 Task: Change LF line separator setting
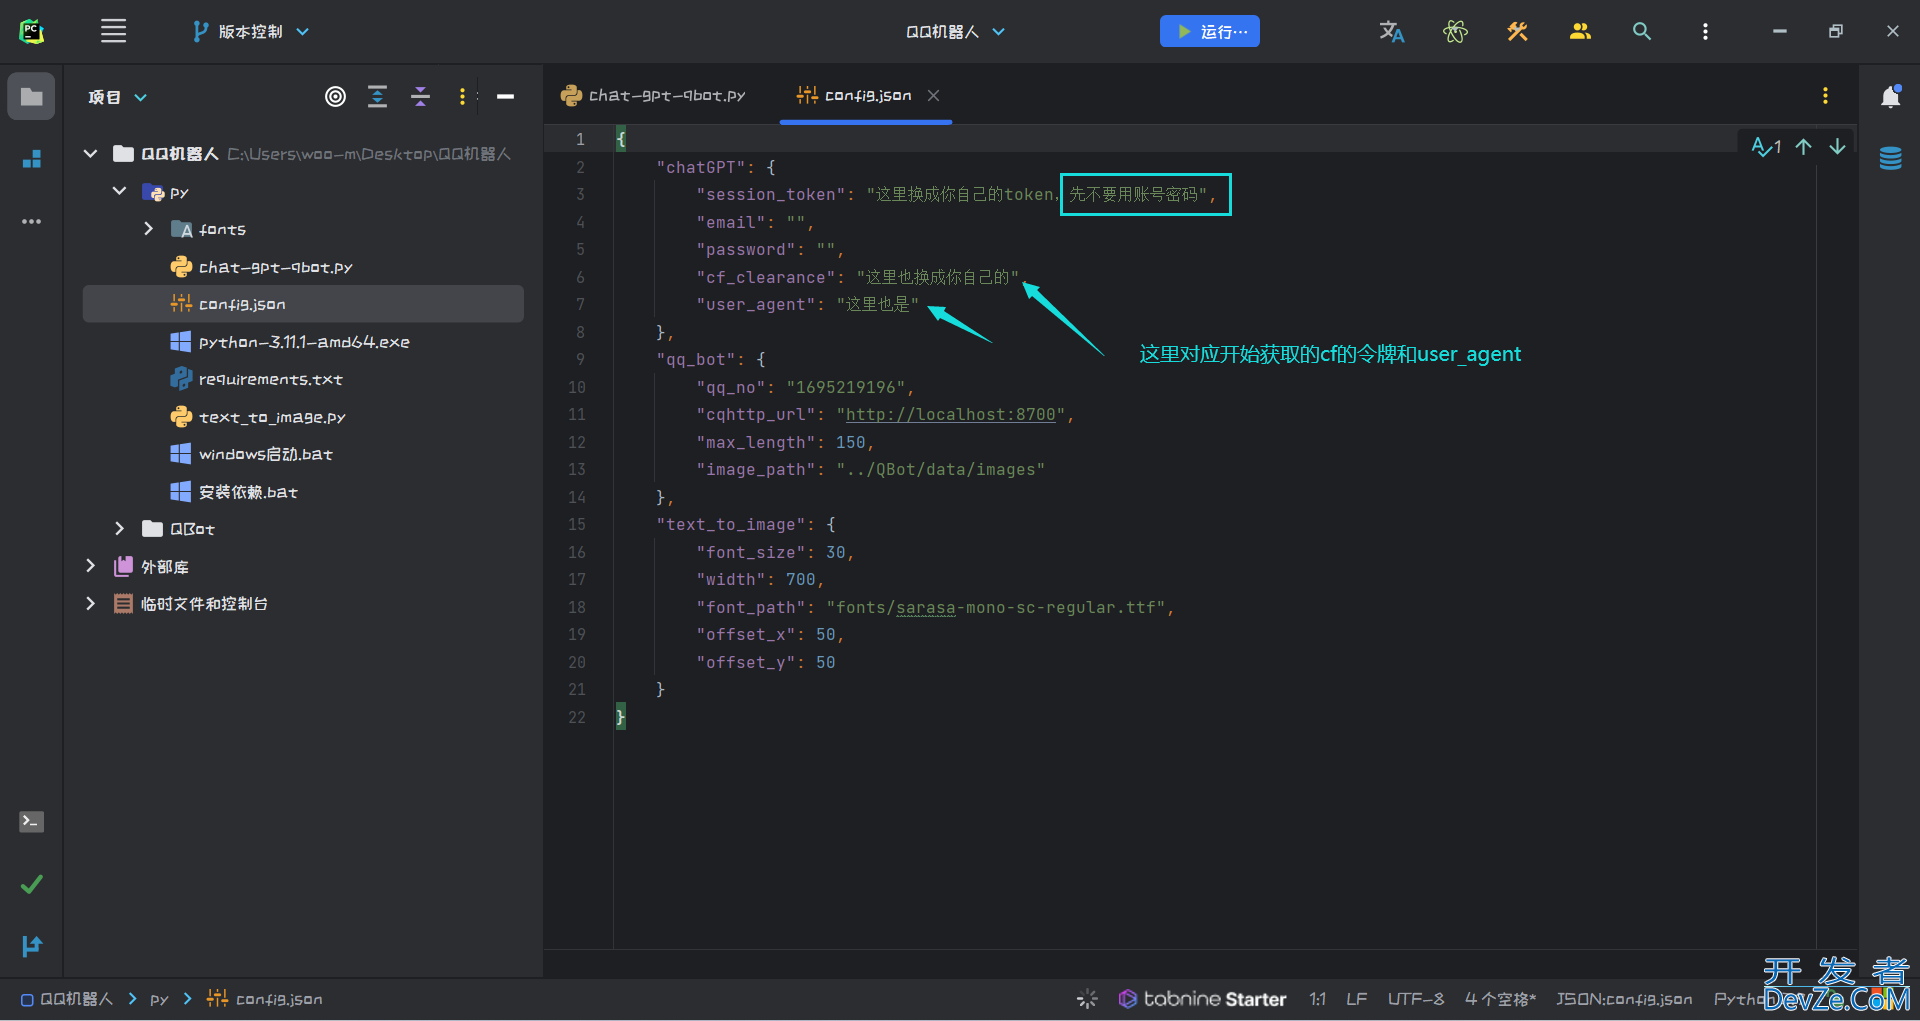1356,998
